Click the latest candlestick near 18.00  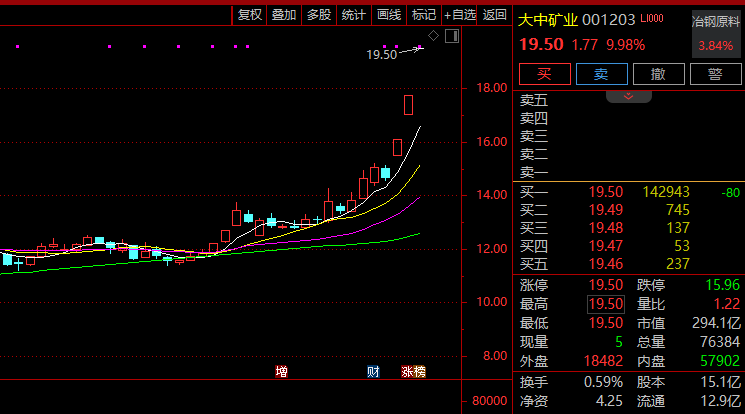click(x=408, y=105)
